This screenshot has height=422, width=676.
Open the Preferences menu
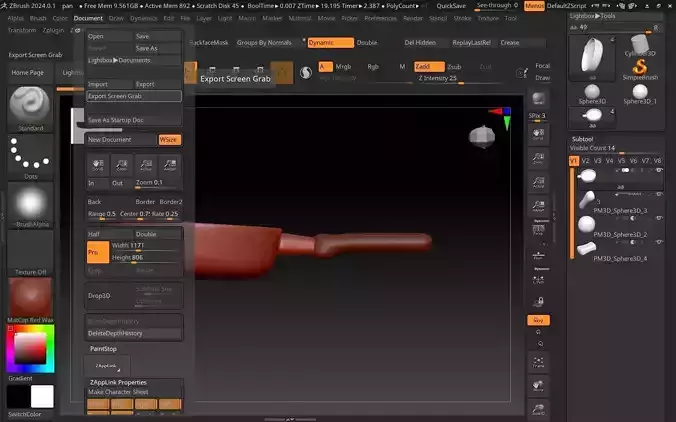[x=380, y=18]
